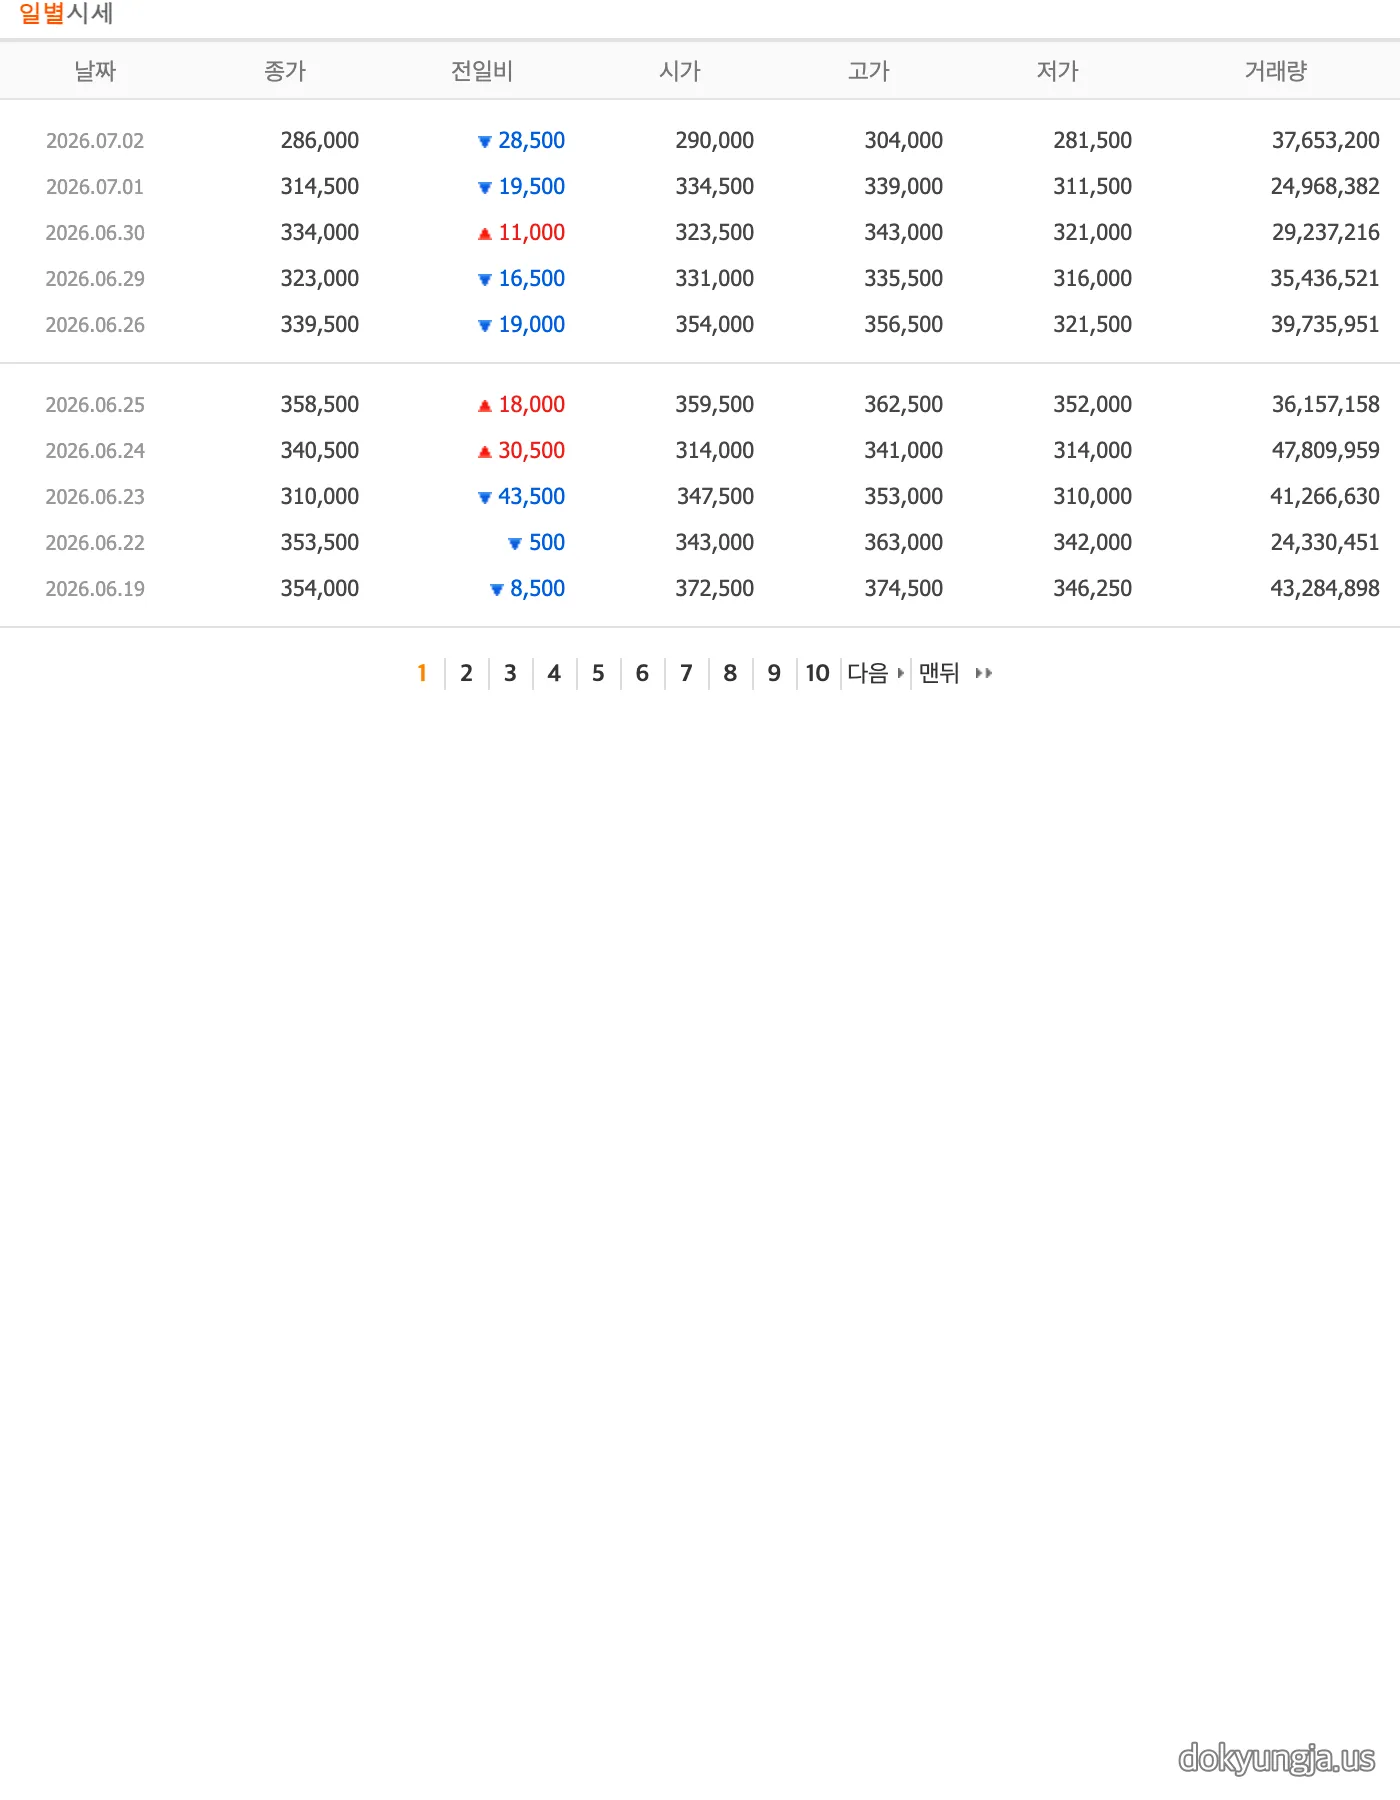Click the 다음 next-pages link

click(875, 673)
